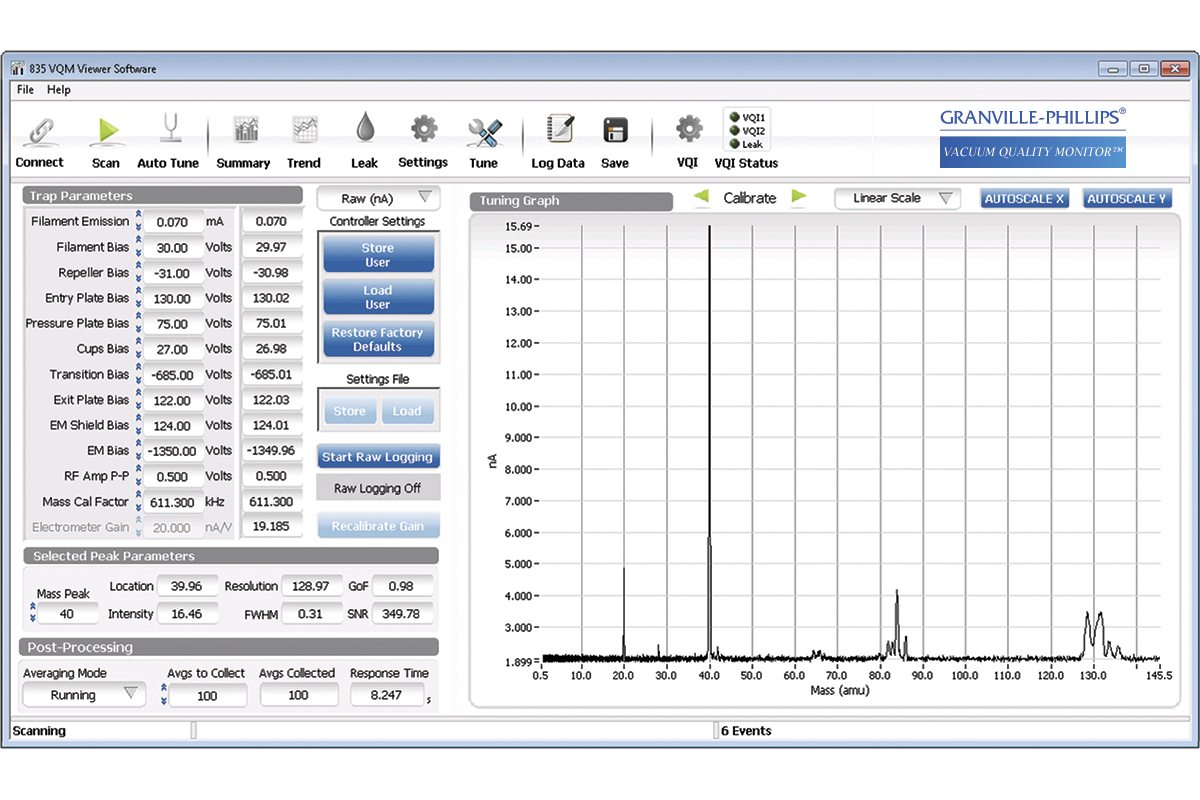Open the Averaging Mode dropdown
Viewport: 1200px width, 800px height.
pos(84,694)
